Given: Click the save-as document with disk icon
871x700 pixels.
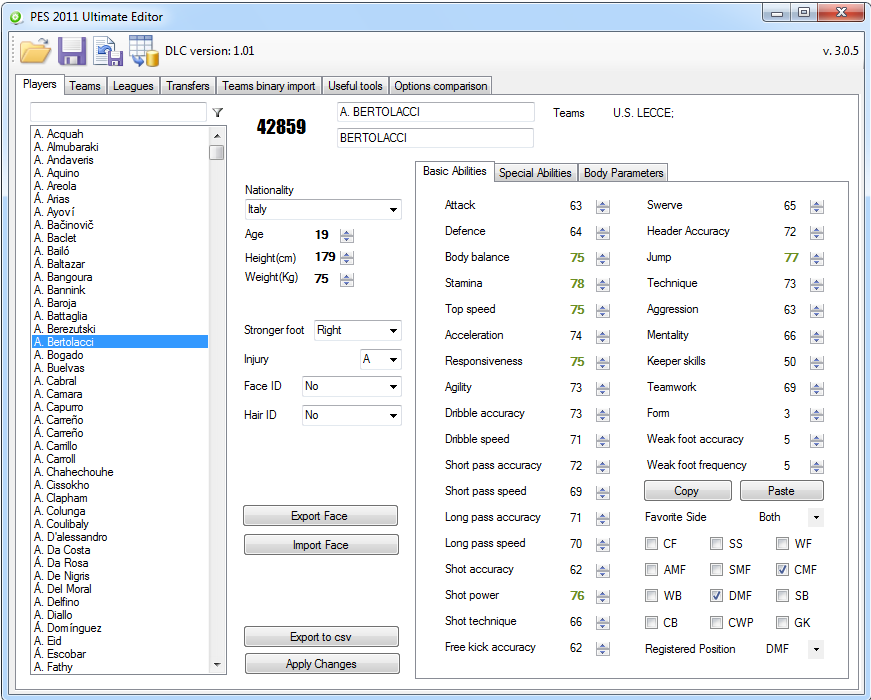Looking at the screenshot, I should tap(108, 51).
